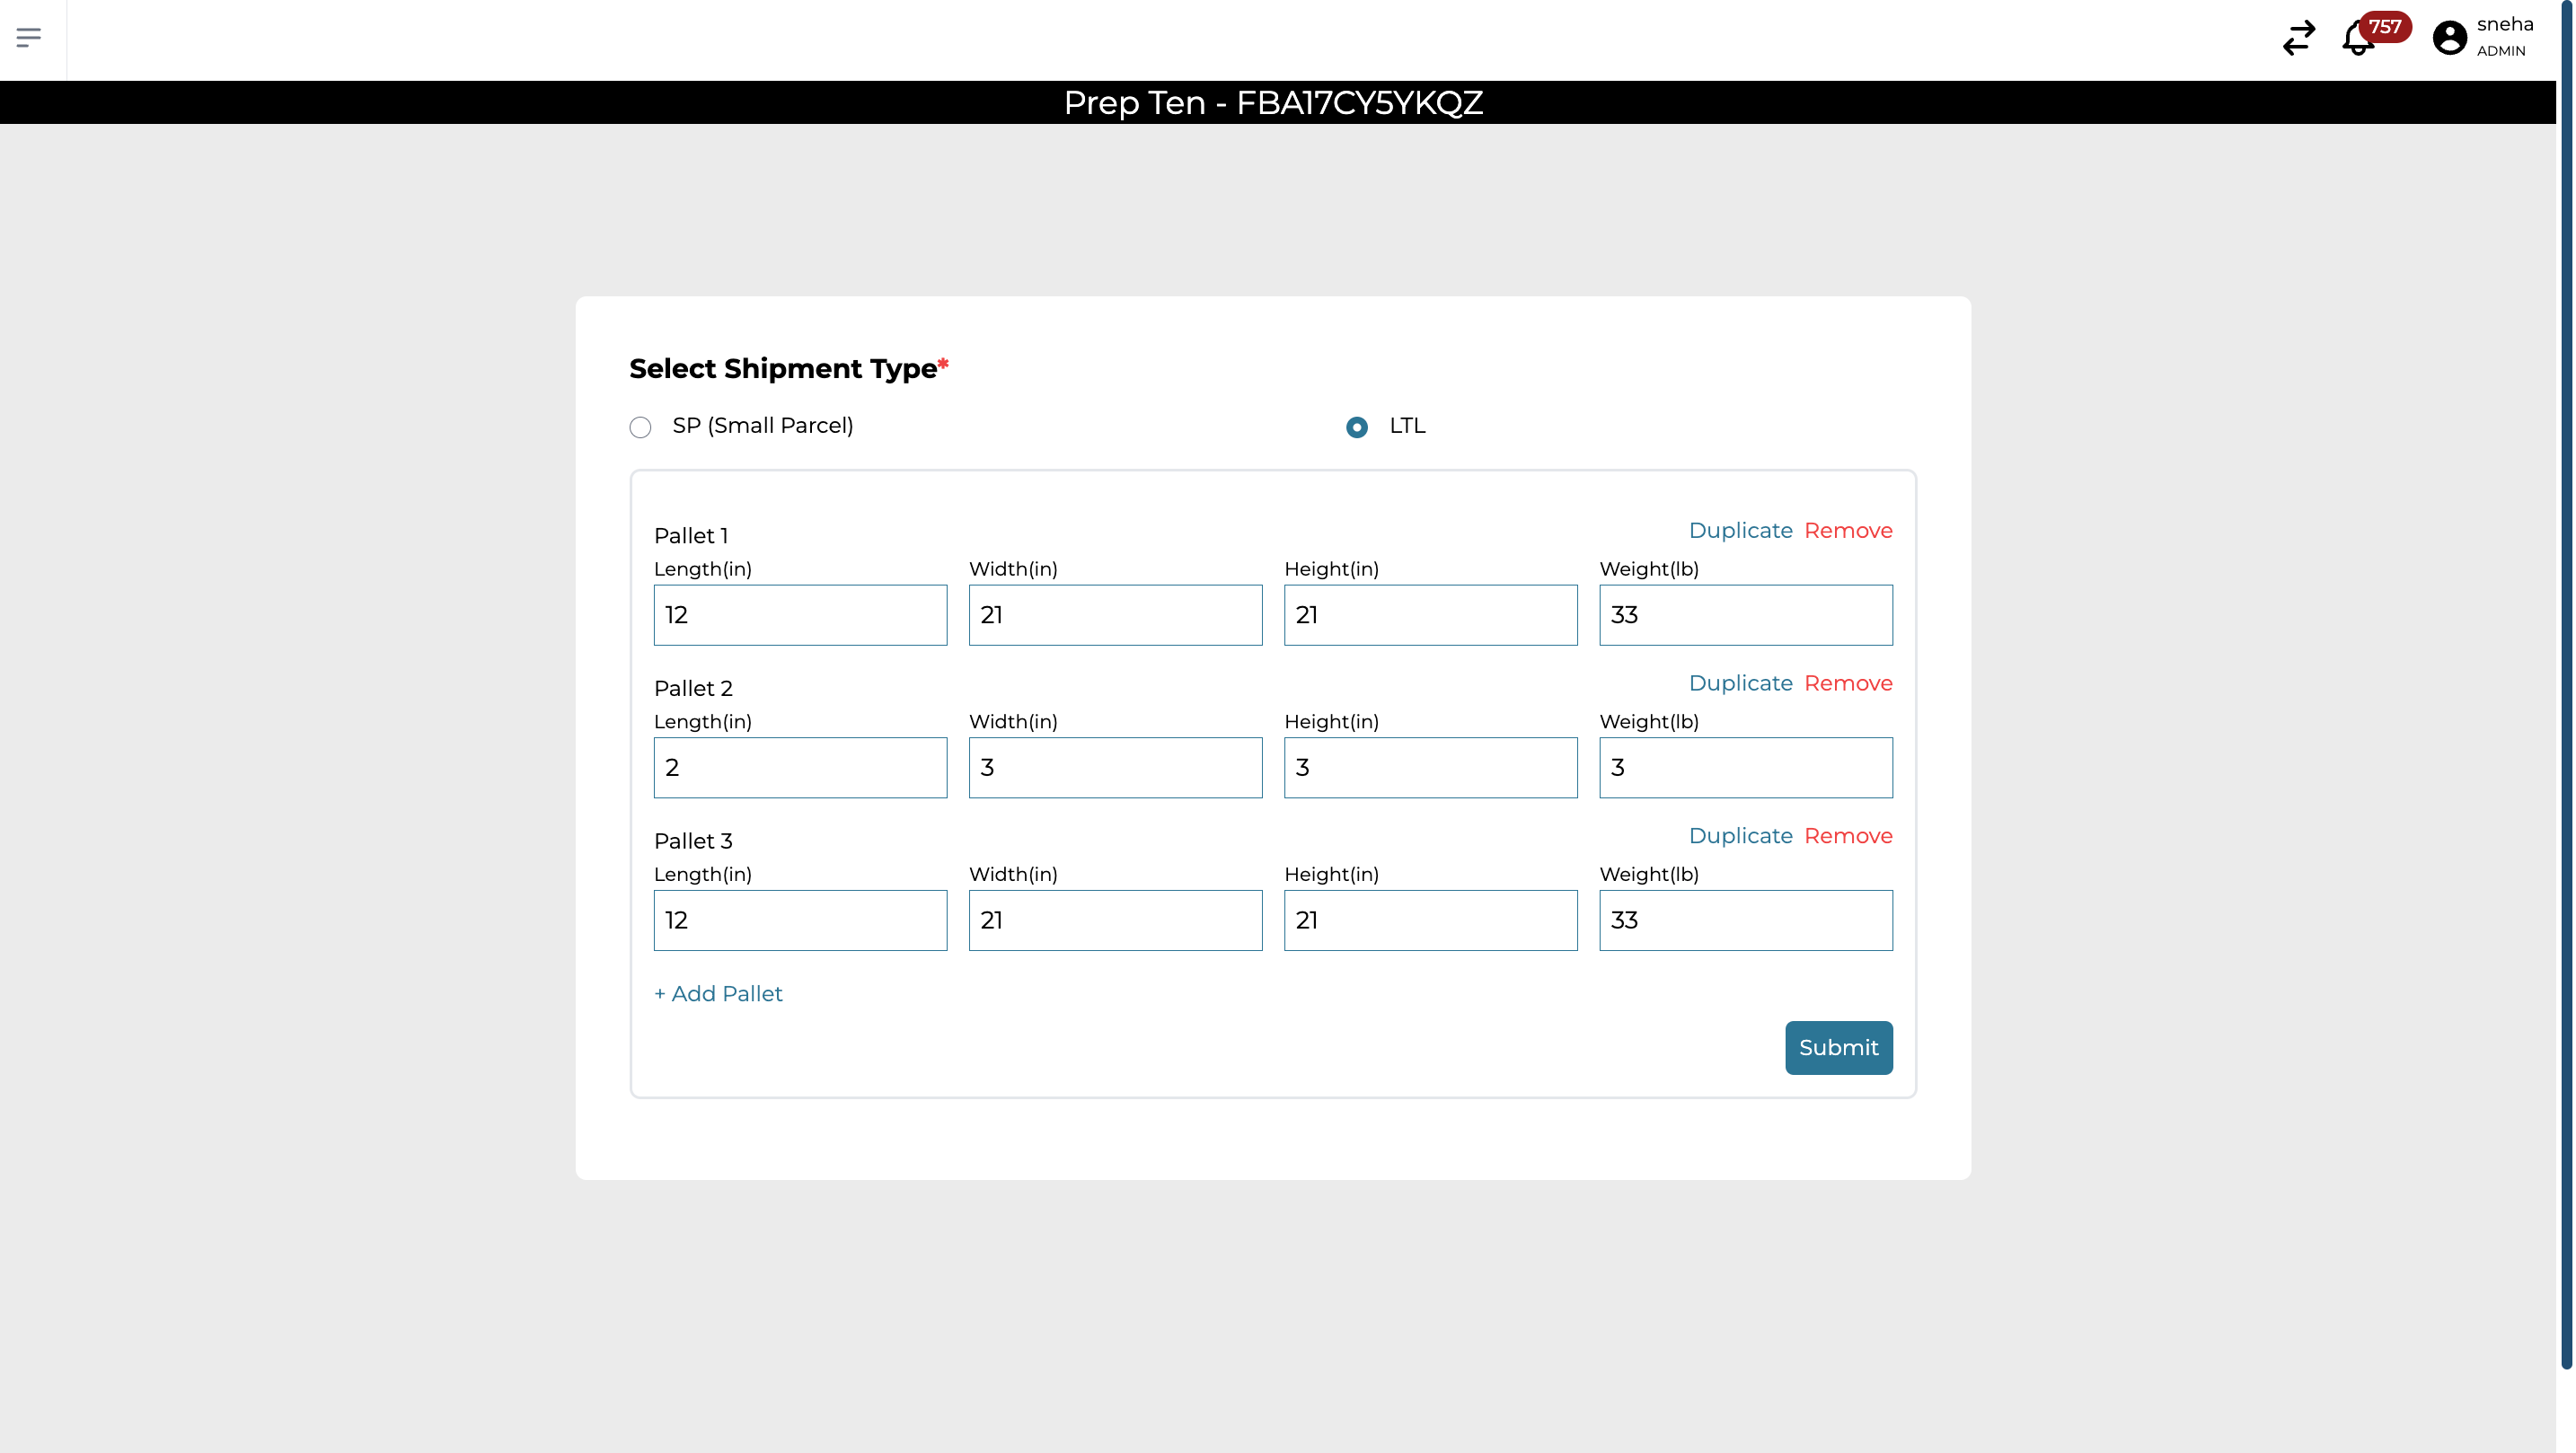Select SP (Small Parcel) radio button
The image size is (2576, 1453).
tap(640, 427)
